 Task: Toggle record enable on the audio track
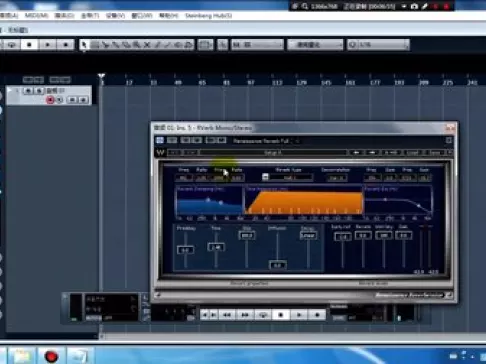[50, 100]
